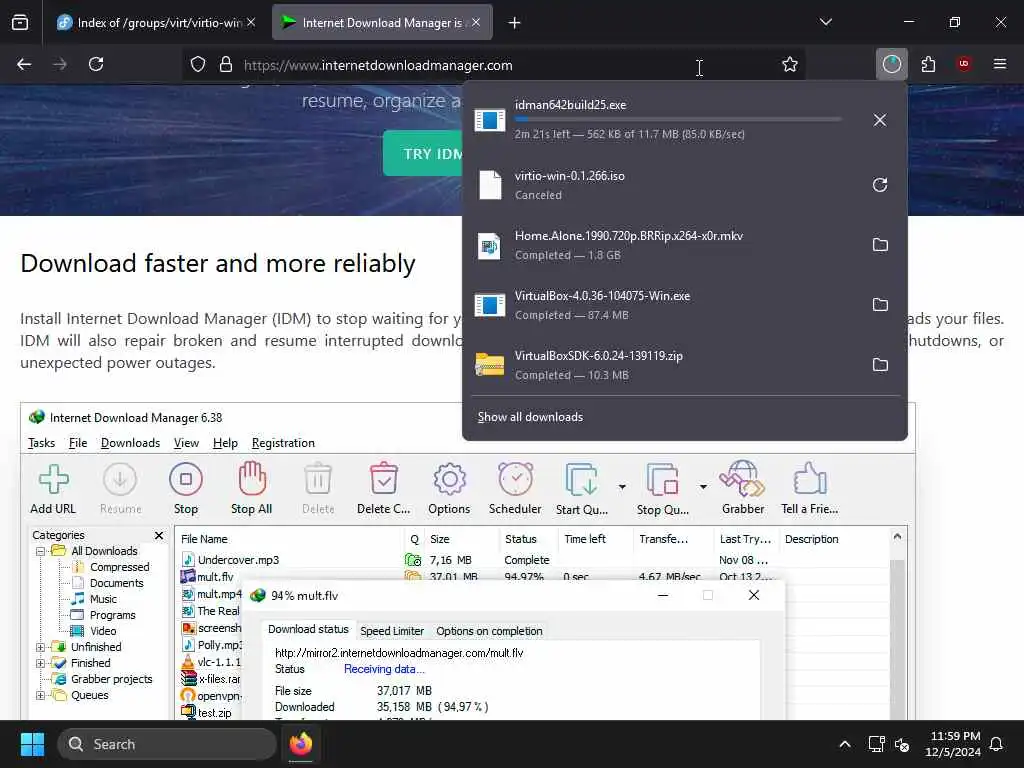Image resolution: width=1024 pixels, height=768 pixels.
Task: Collapse the All Downloads tree node
Action: coord(40,551)
